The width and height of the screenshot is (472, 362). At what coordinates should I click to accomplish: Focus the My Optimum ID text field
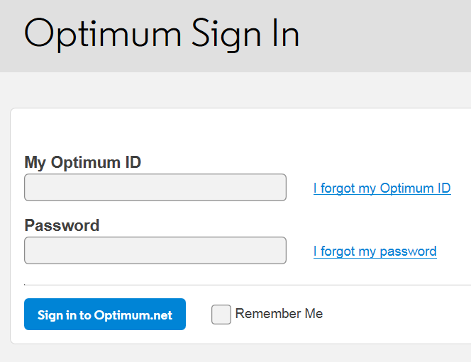point(155,187)
